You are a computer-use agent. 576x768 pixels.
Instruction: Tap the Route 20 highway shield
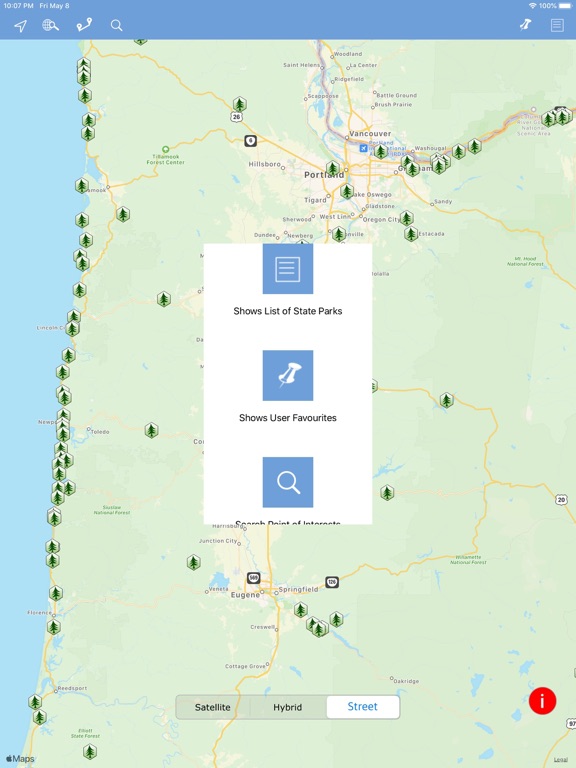click(x=561, y=500)
